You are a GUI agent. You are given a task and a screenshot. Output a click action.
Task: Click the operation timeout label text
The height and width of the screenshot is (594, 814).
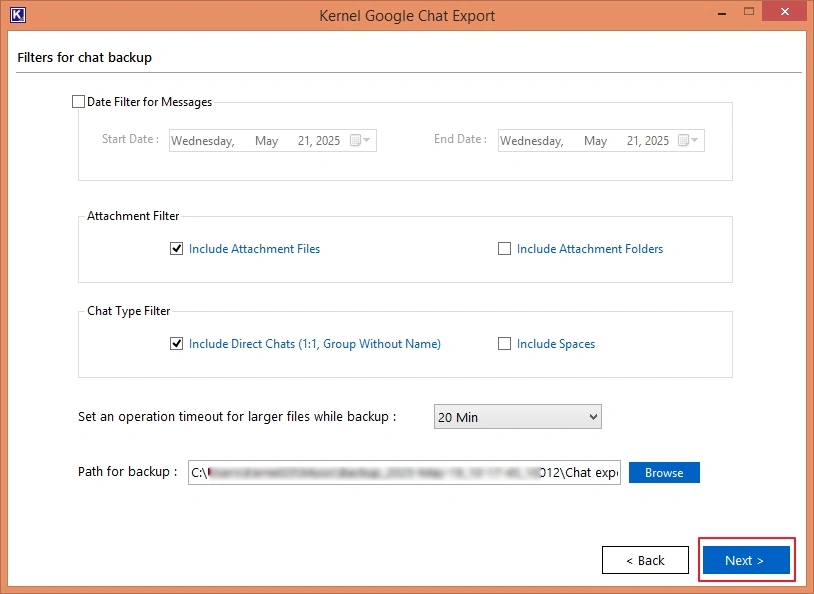pyautogui.click(x=237, y=417)
